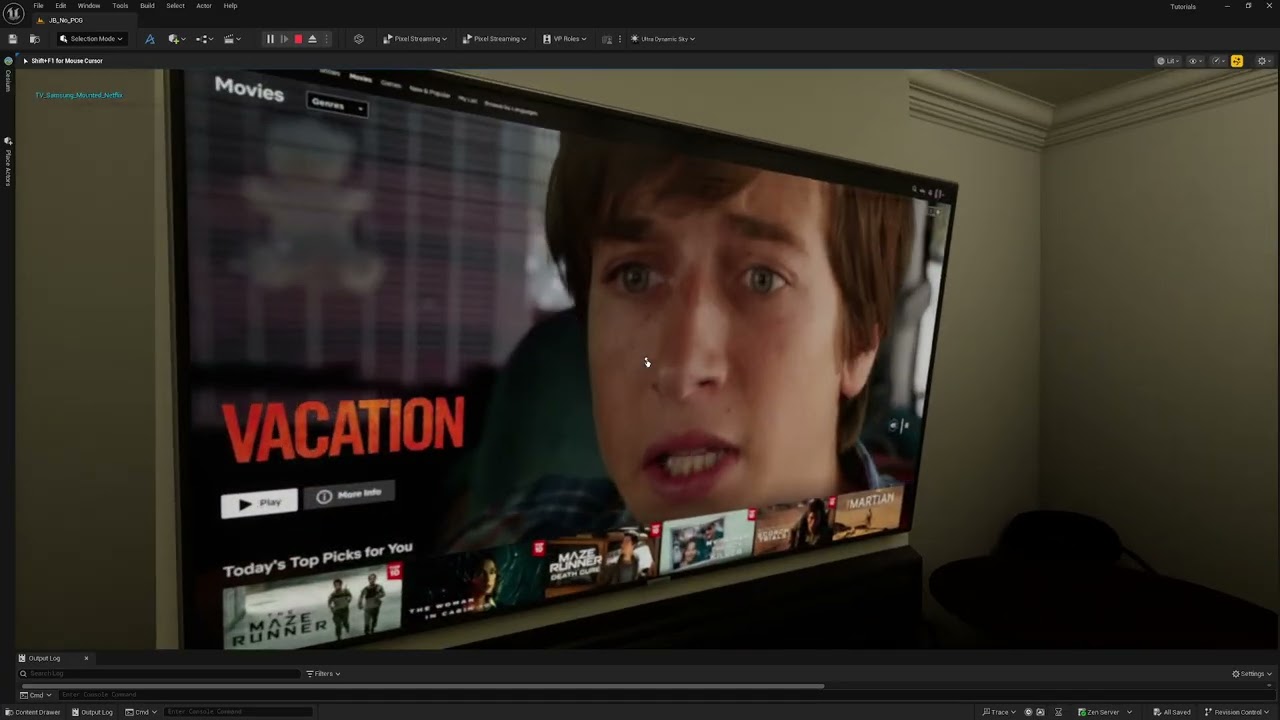
Task: Open the Cmd selector in Output Log panel
Action: (x=36, y=695)
